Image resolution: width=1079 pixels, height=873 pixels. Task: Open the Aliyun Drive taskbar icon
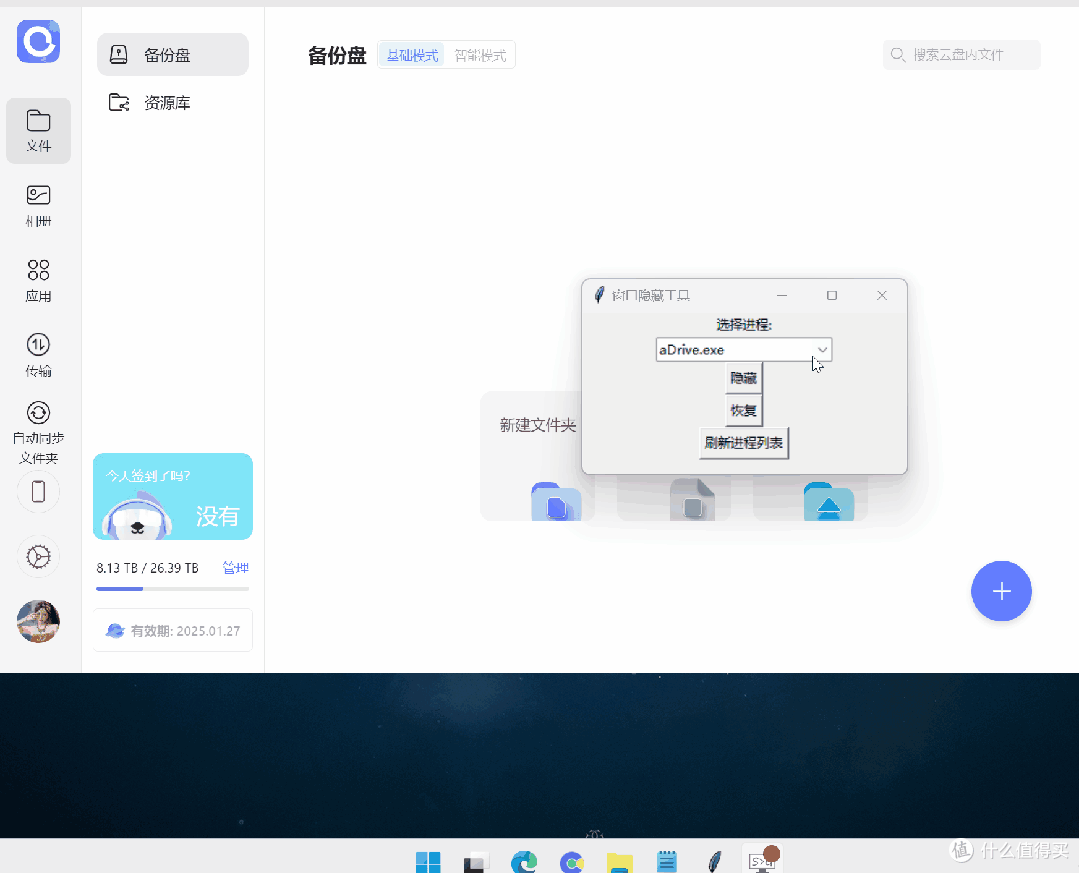click(x=572, y=861)
